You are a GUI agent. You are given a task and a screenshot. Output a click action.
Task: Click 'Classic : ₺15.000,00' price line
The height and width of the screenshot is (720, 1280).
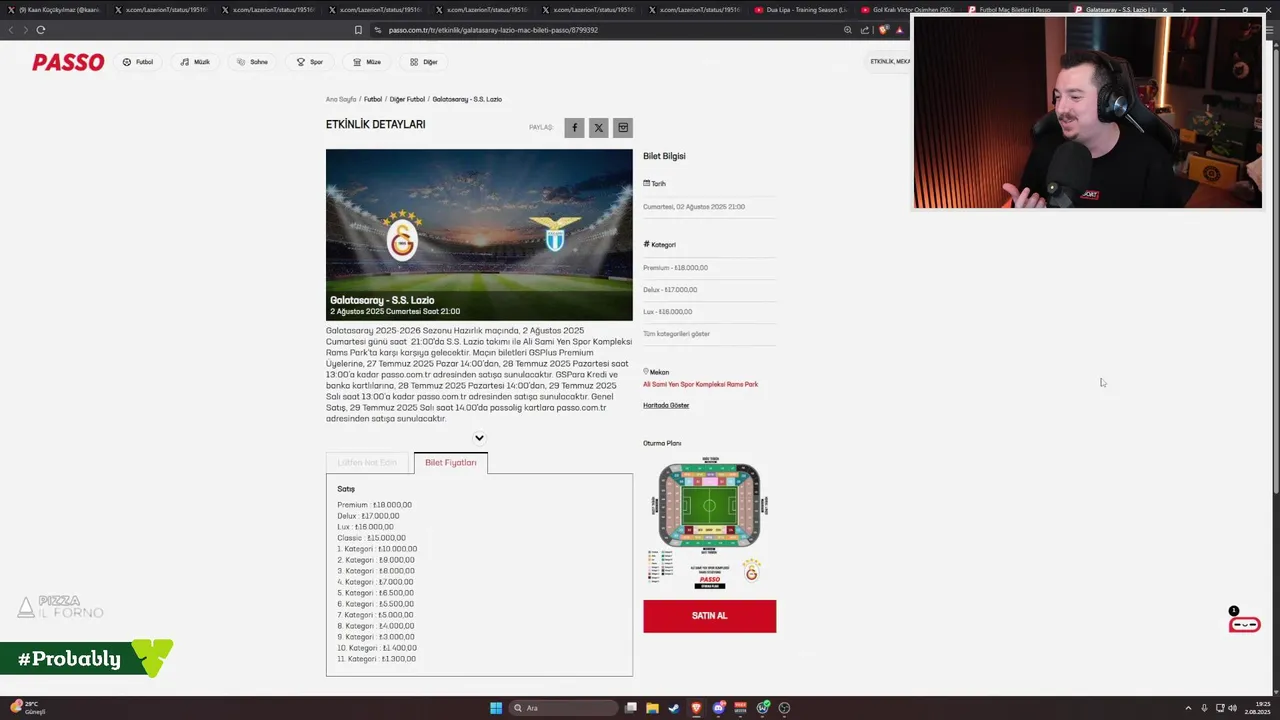(371, 538)
